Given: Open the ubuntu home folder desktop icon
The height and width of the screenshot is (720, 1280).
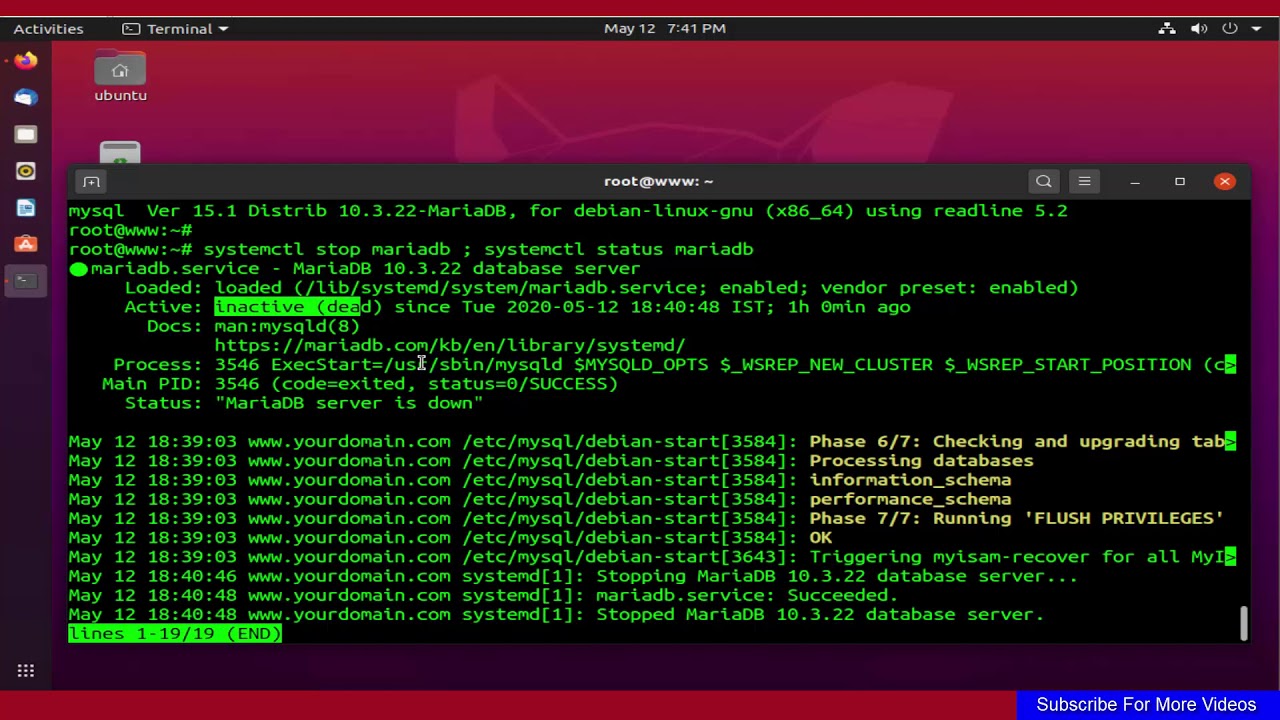Looking at the screenshot, I should click(x=120, y=77).
